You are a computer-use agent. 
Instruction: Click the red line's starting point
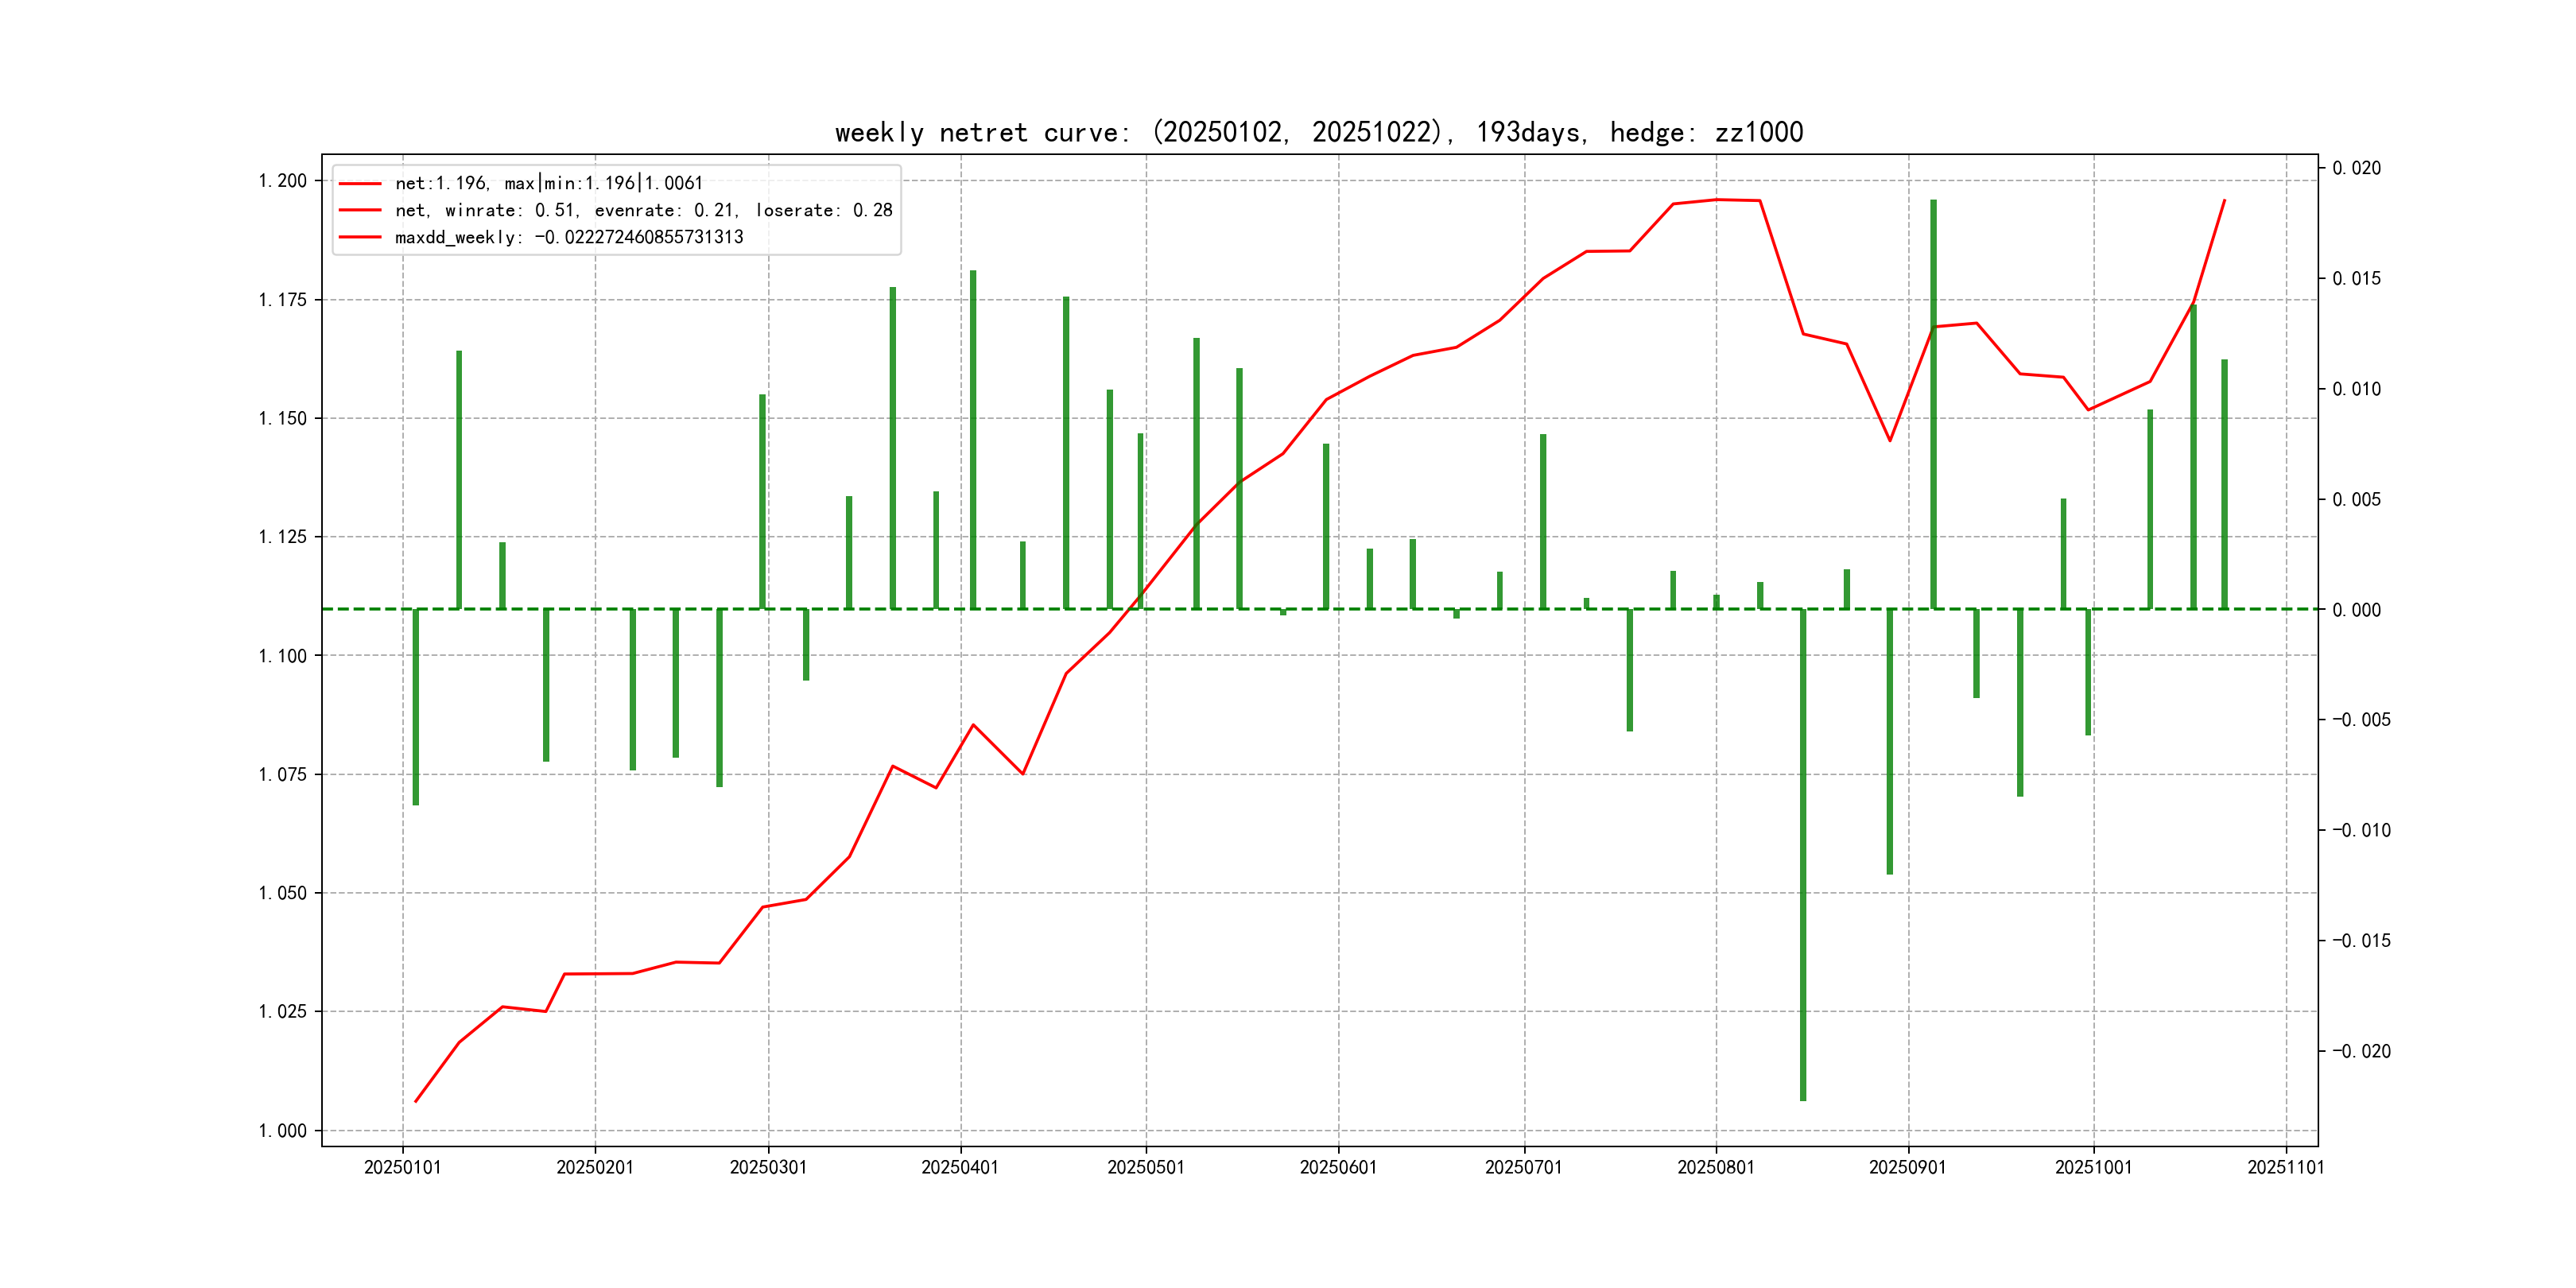416,1101
